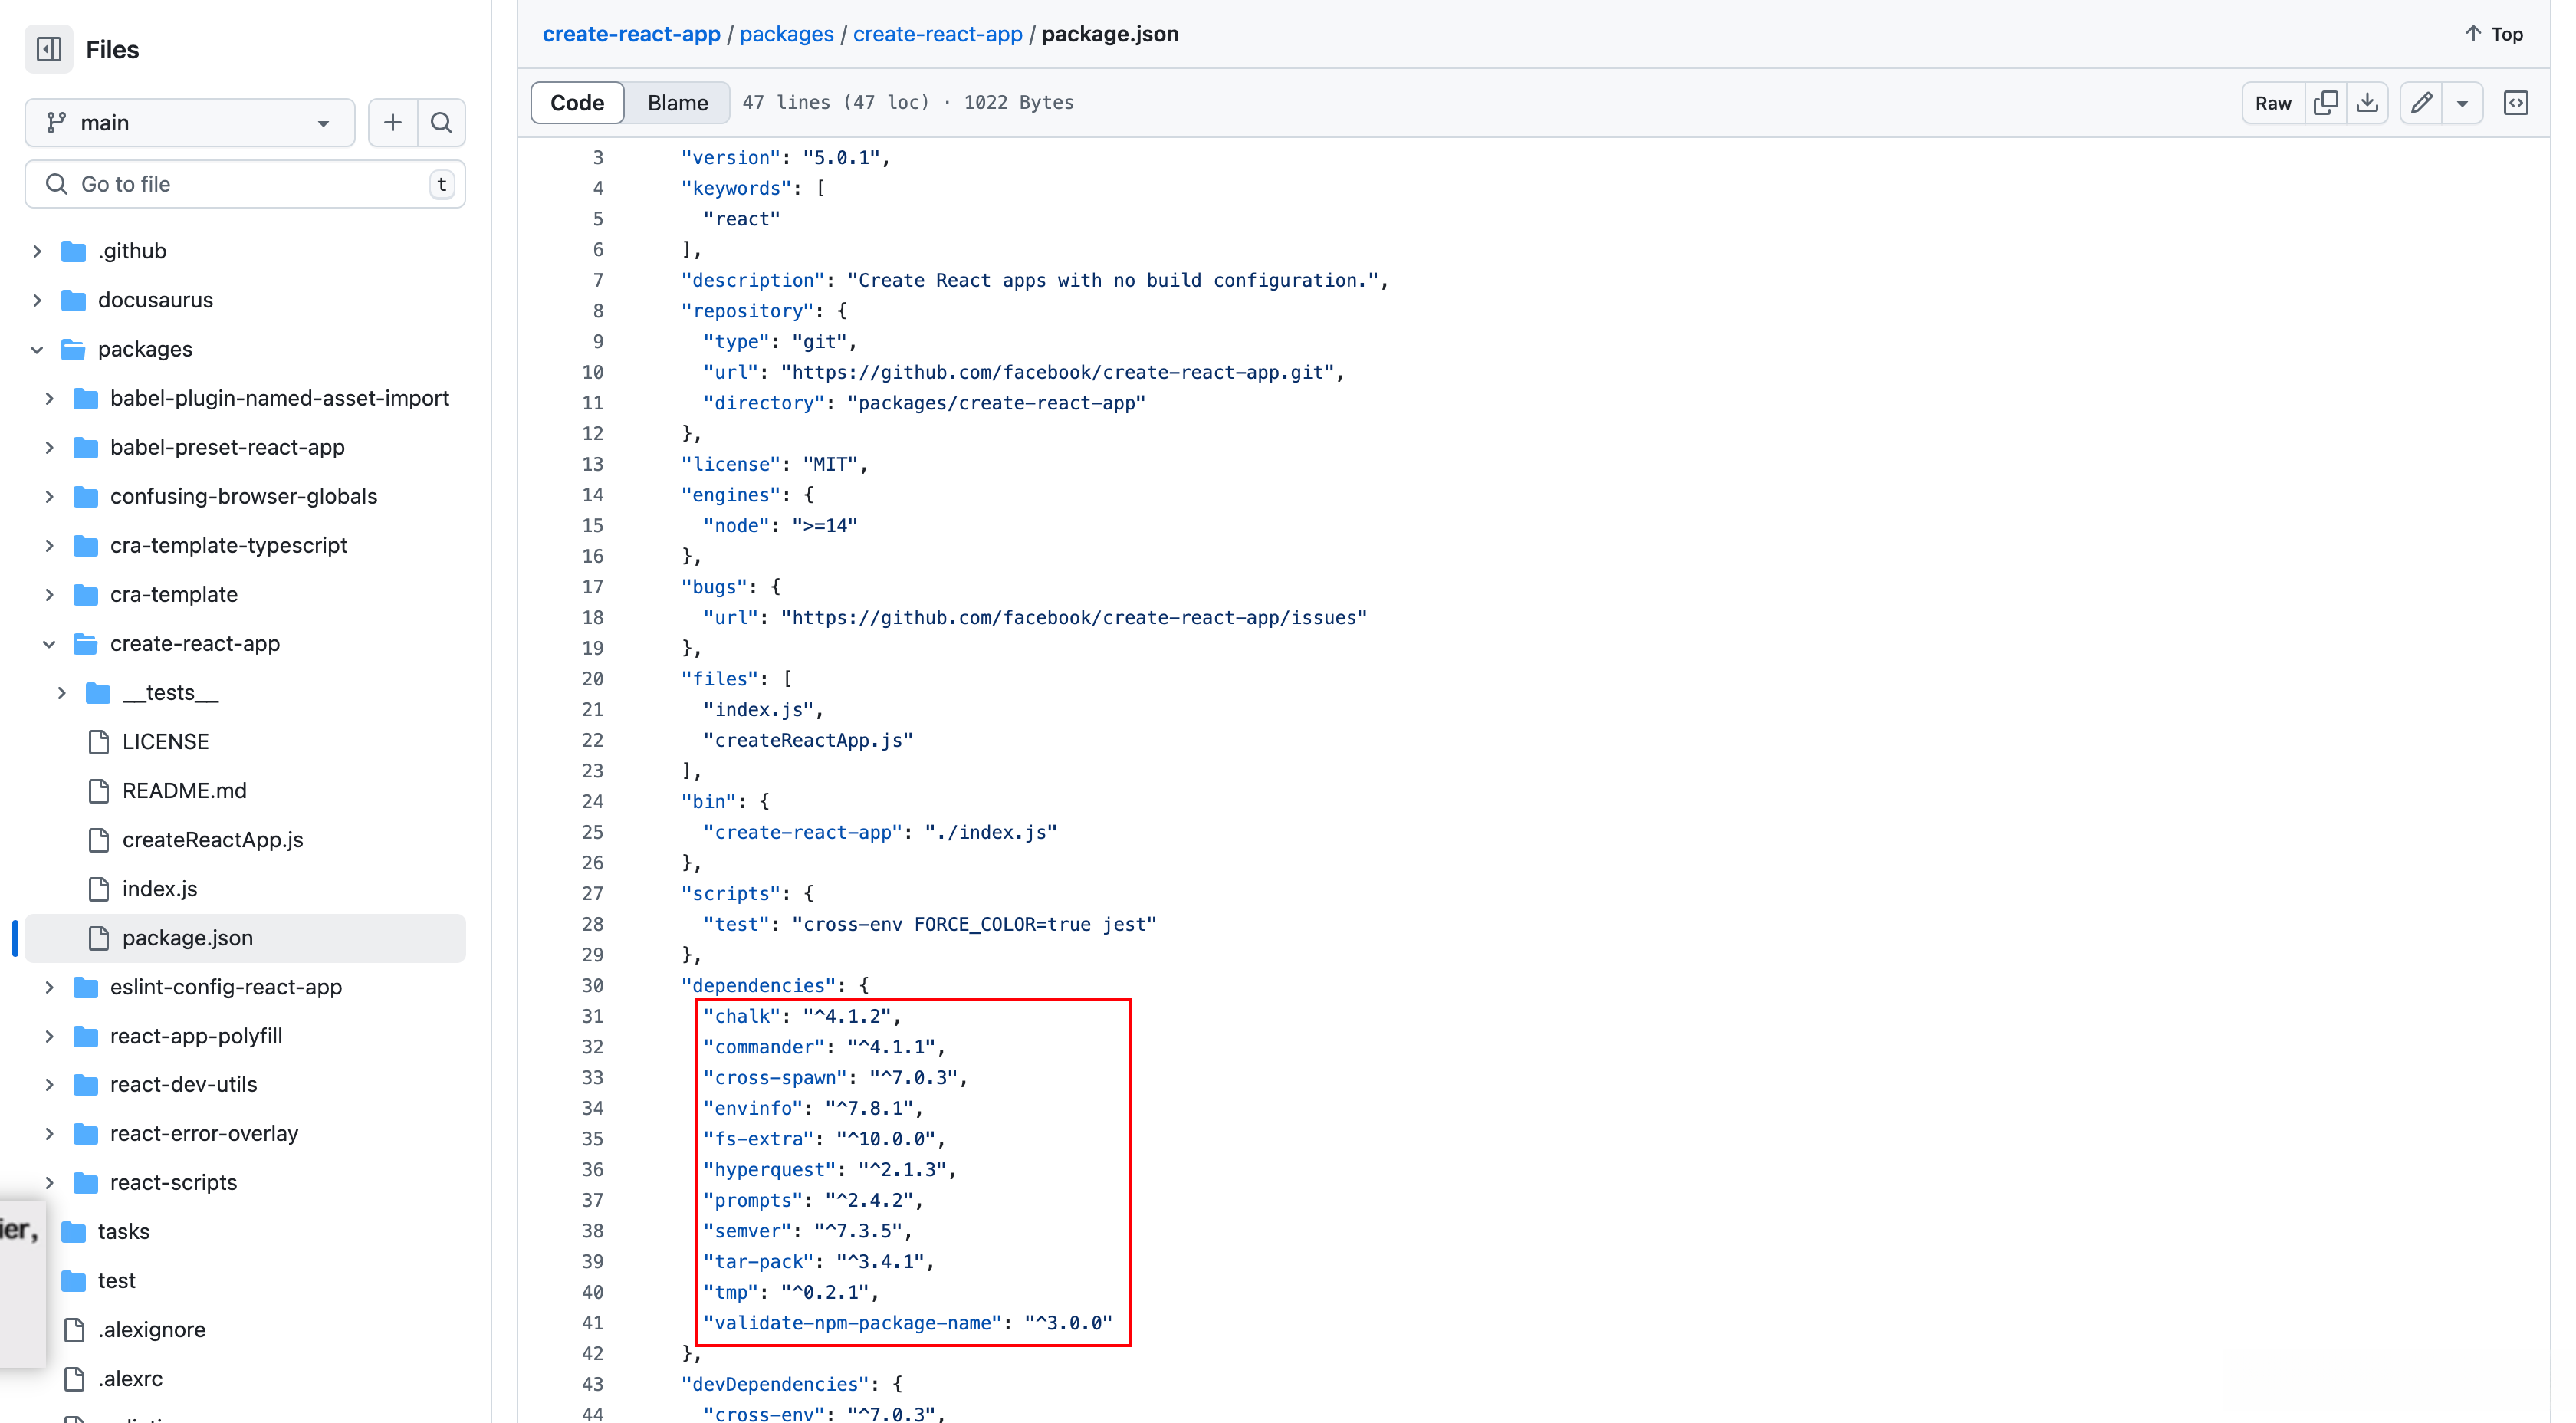The height and width of the screenshot is (1423, 2576).
Task: Copy raw file contents icon
Action: tap(2325, 103)
